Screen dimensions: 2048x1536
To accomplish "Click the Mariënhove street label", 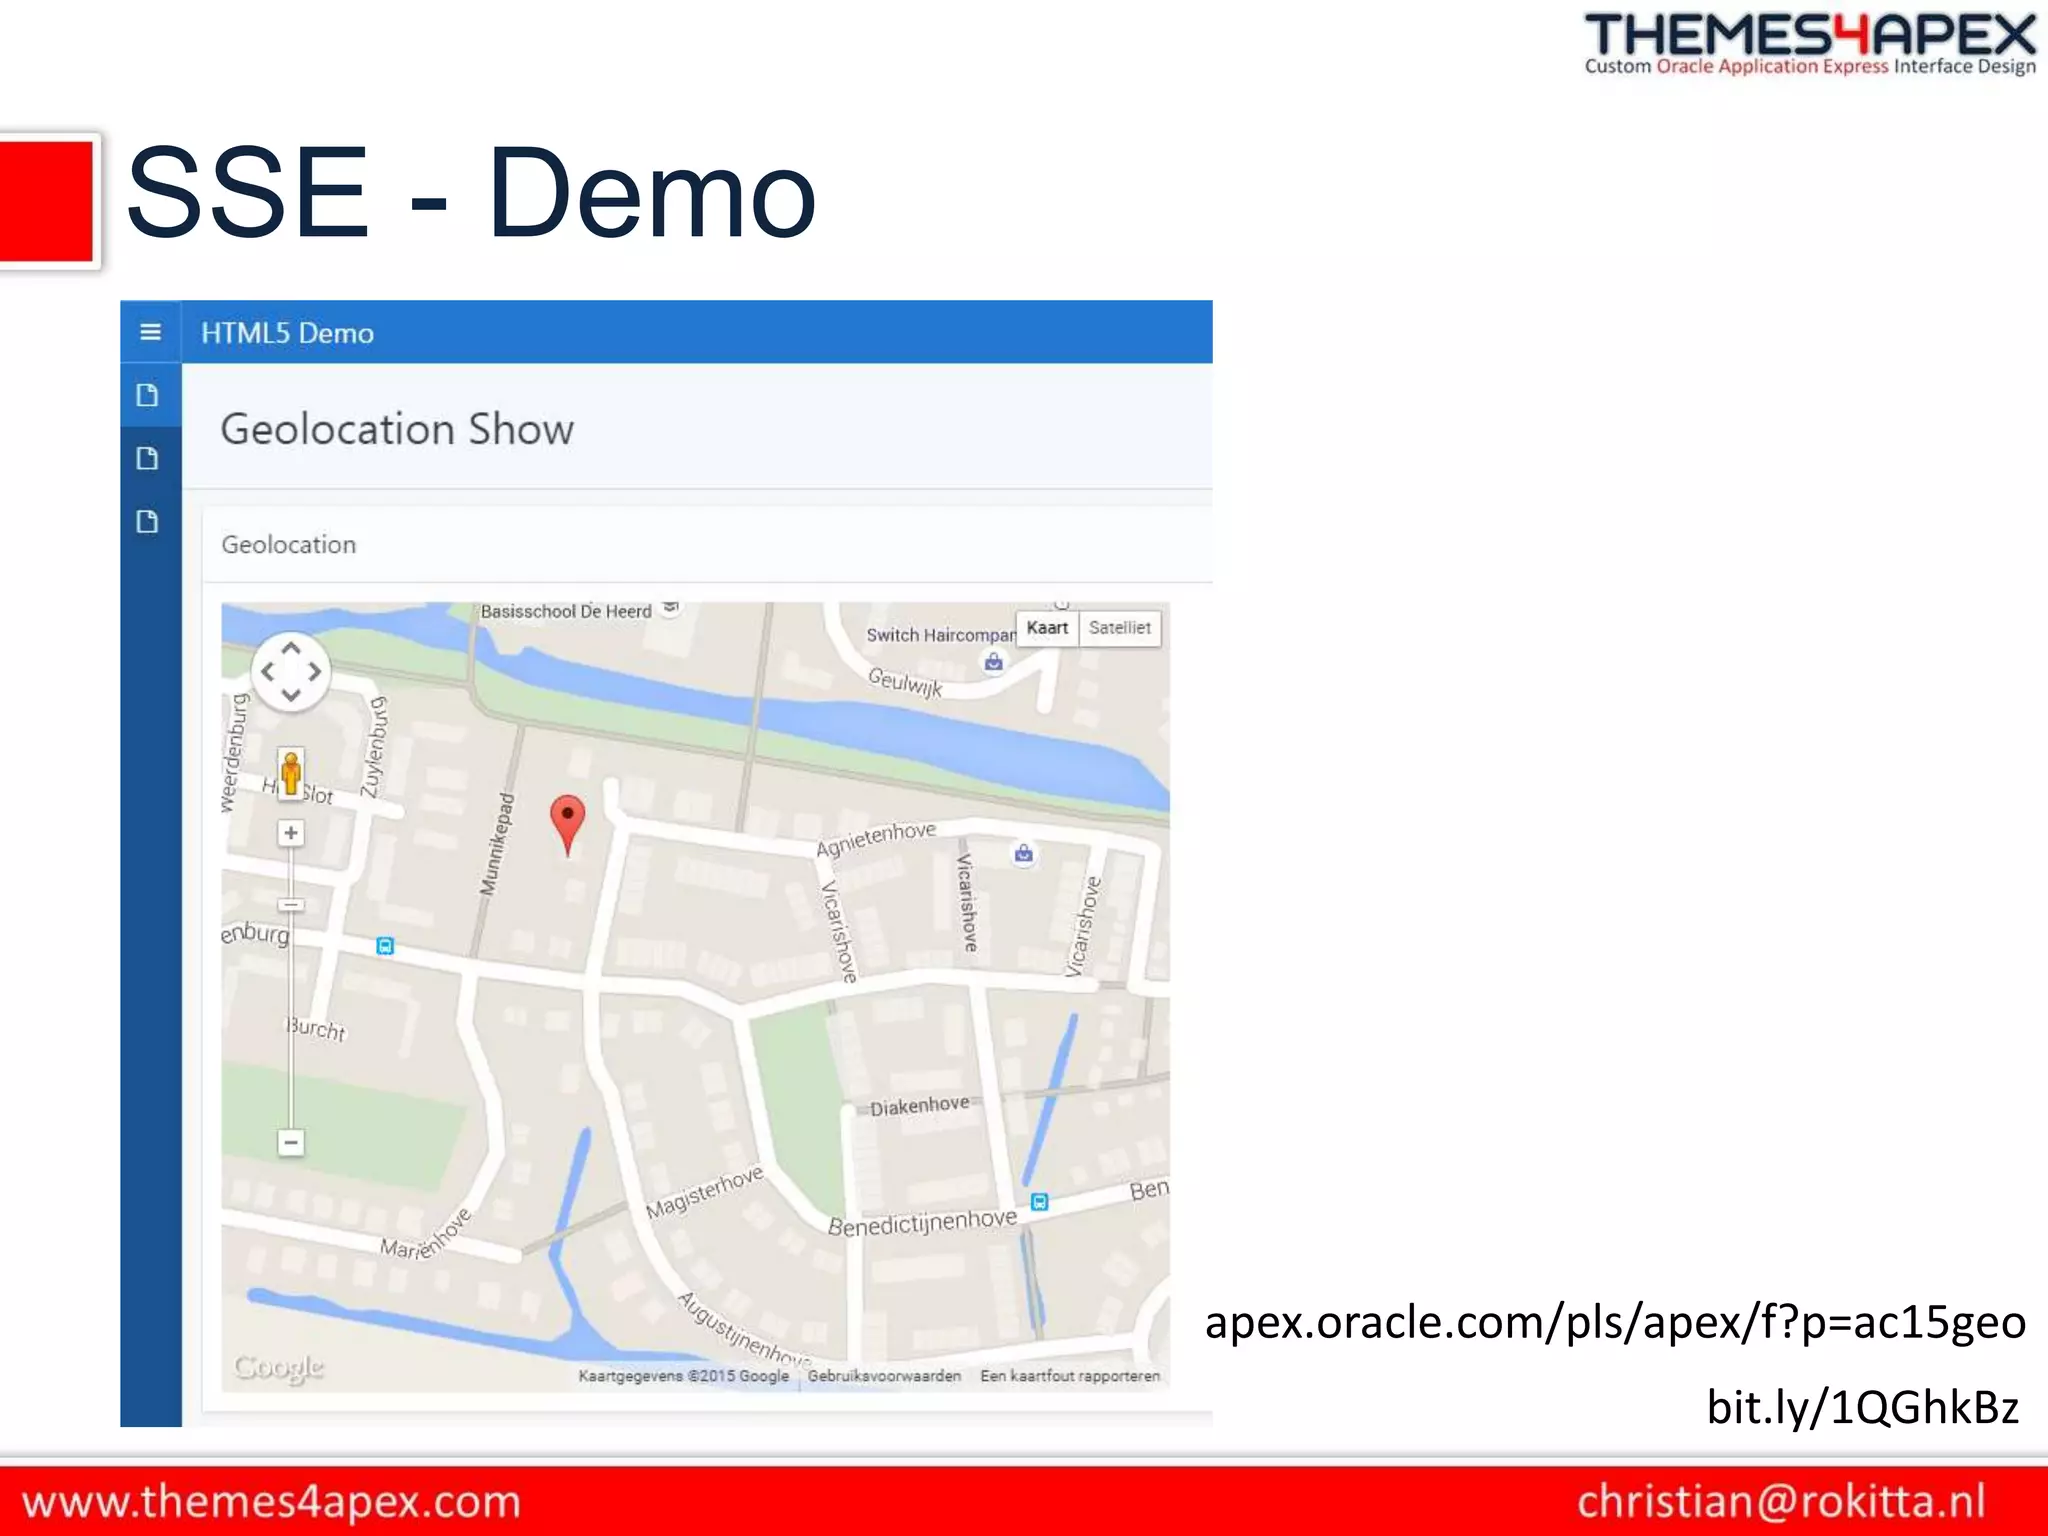I will [426, 1235].
